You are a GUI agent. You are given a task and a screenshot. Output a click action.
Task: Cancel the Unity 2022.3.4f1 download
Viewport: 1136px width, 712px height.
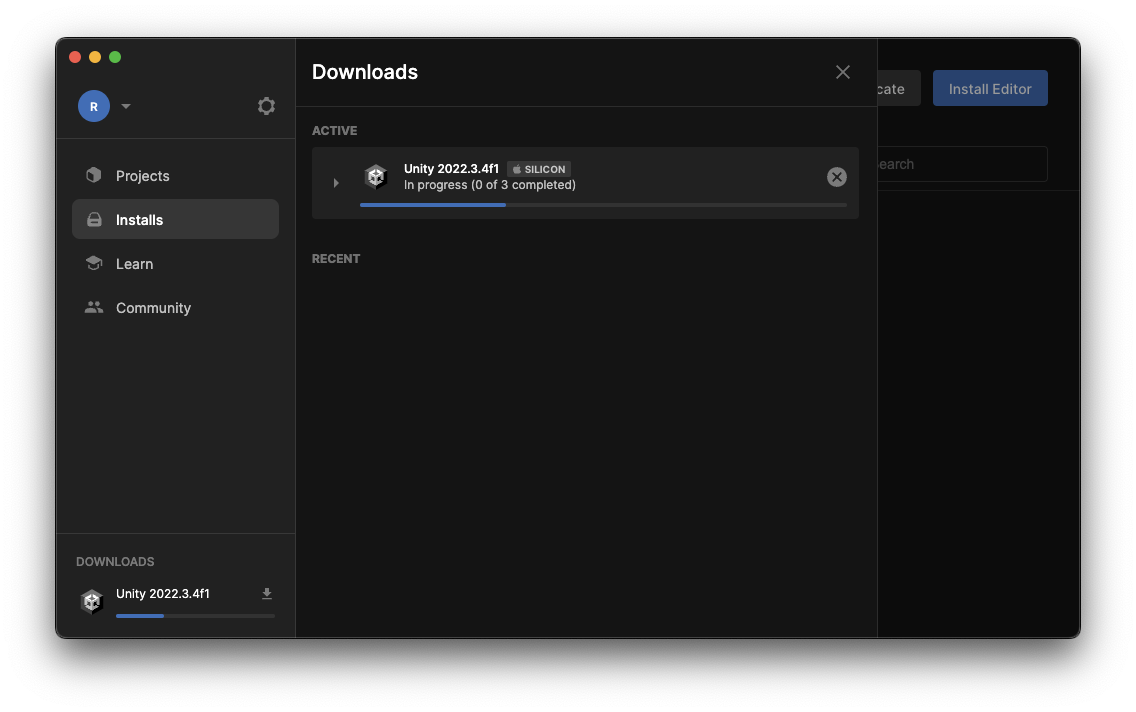click(837, 177)
